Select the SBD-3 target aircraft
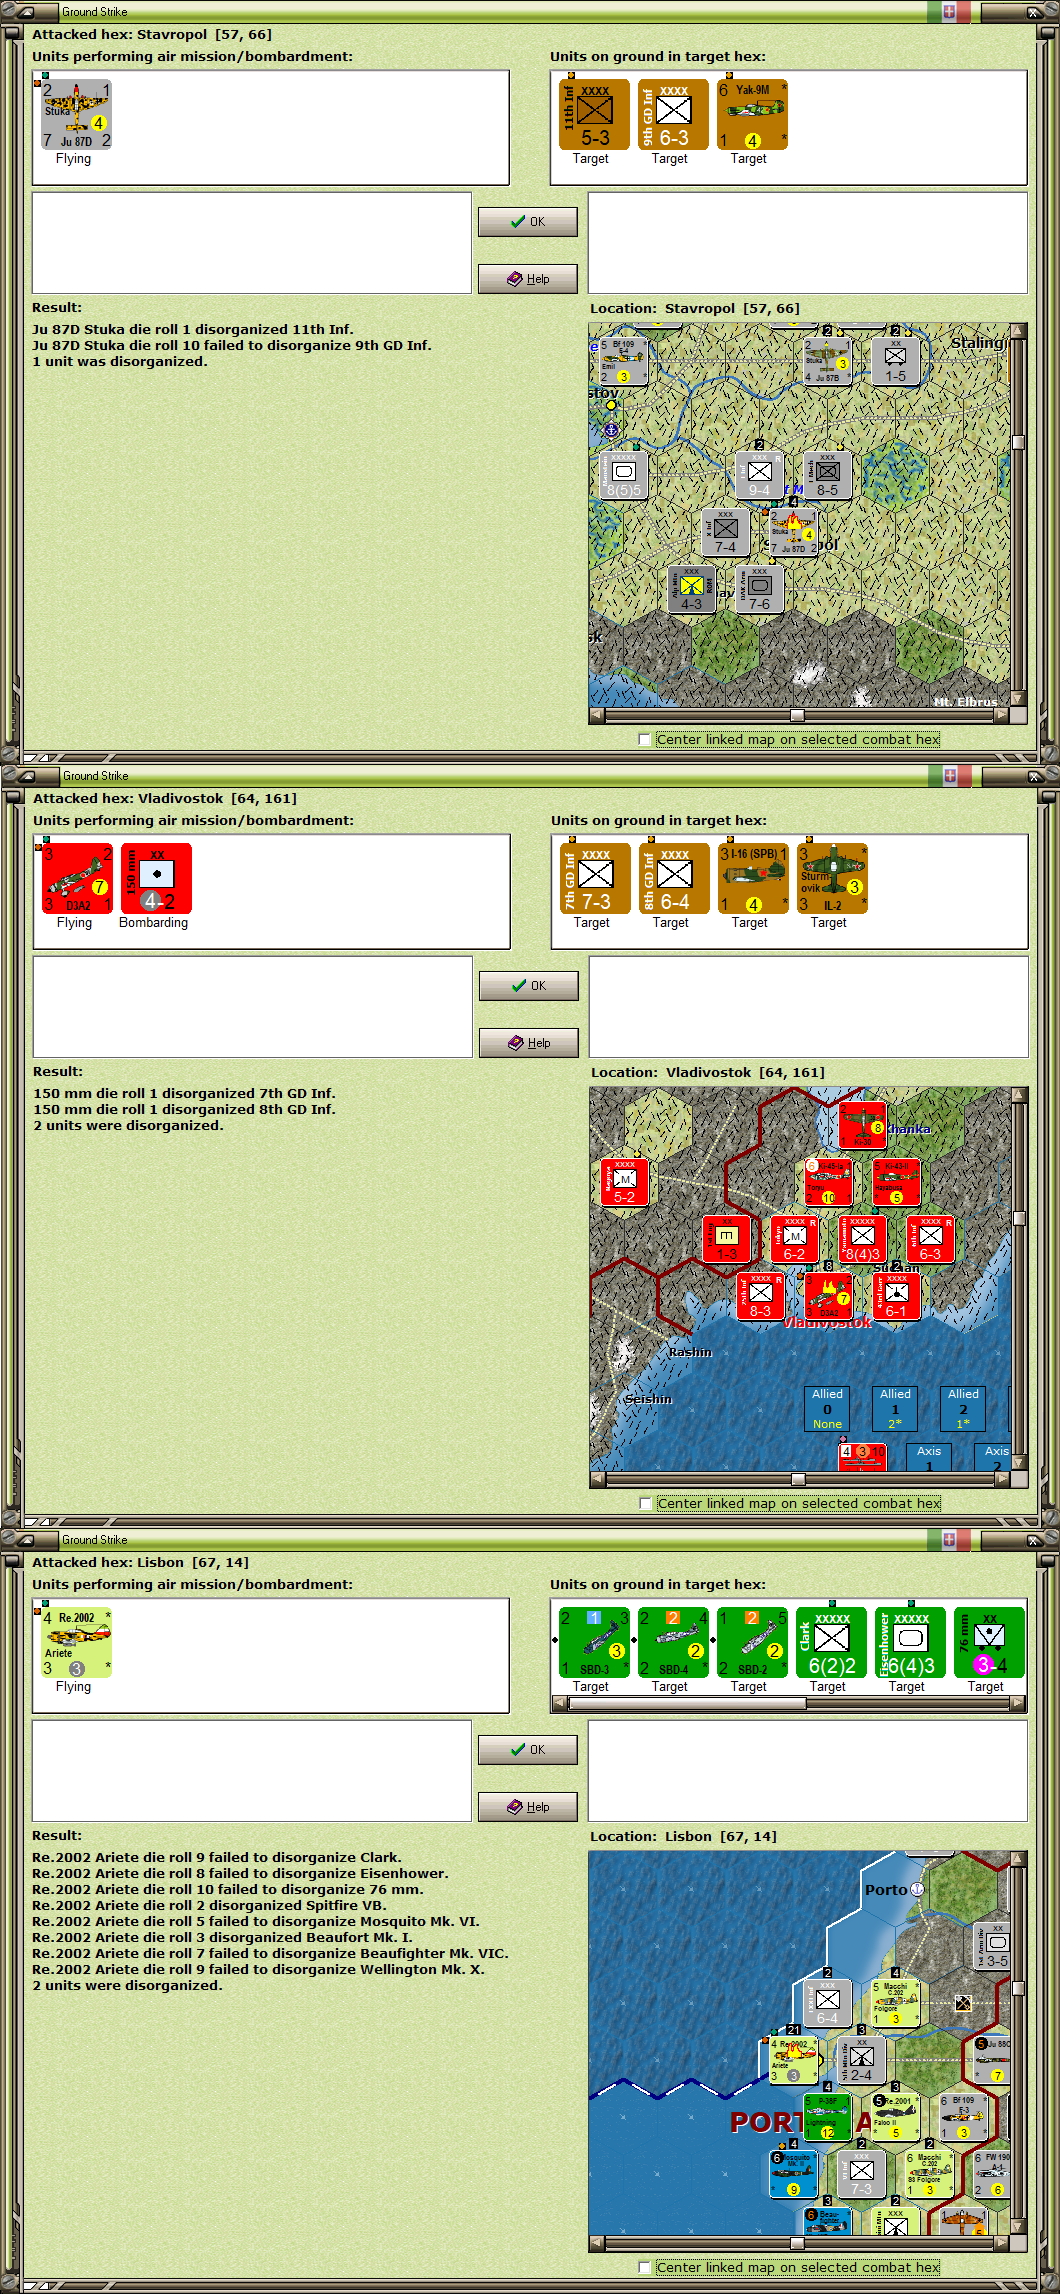Image resolution: width=1060 pixels, height=2295 pixels. pos(594,1643)
